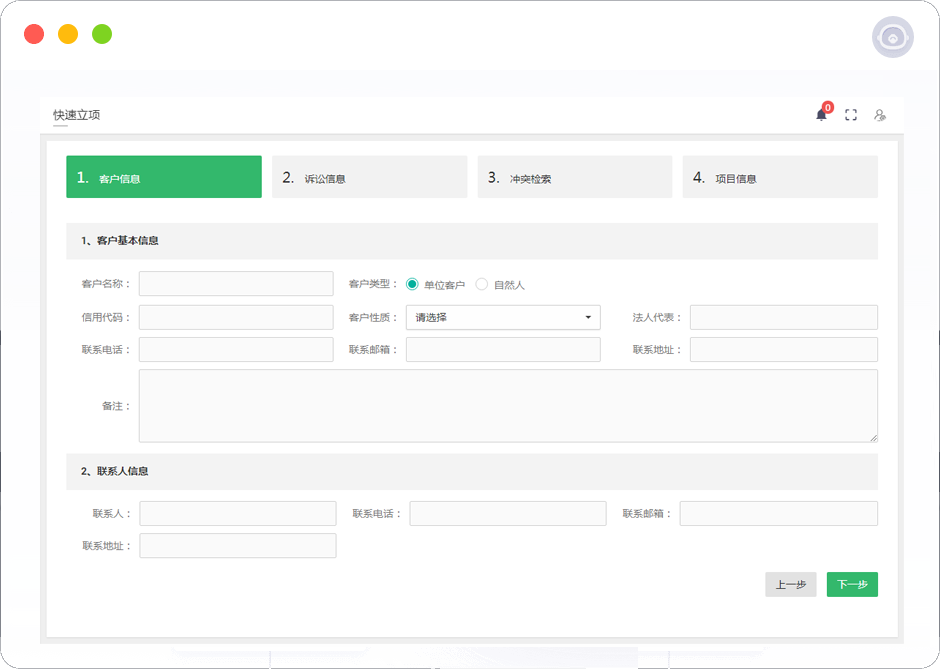Image resolution: width=940 pixels, height=669 pixels.
Task: Click the green 下一步 button
Action: point(852,584)
